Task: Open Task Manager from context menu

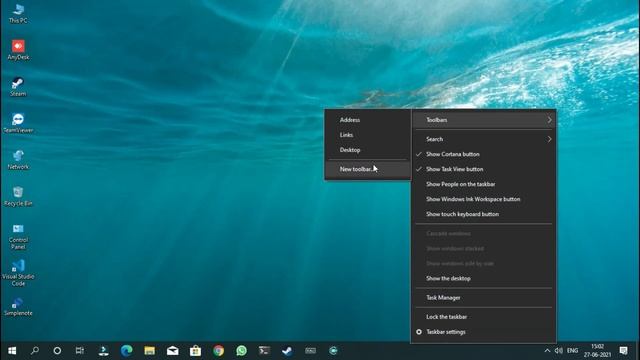Action: tap(483, 298)
